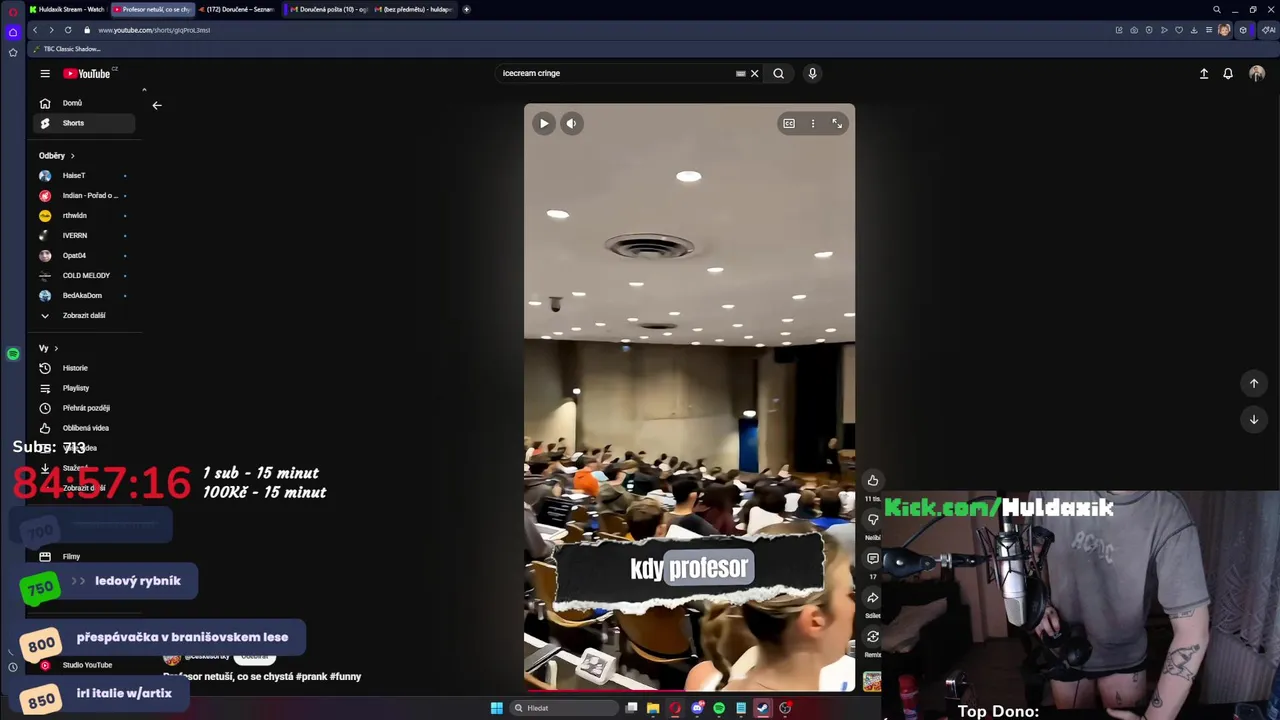Open a new browser tab with plus
Image resolution: width=1280 pixels, height=720 pixels.
(466, 9)
